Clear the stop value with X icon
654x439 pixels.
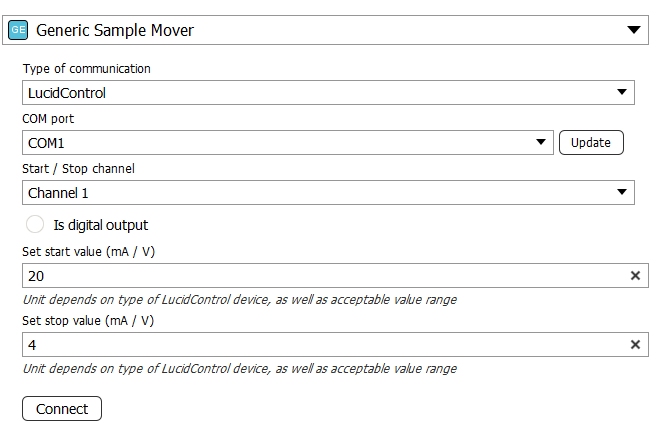pyautogui.click(x=635, y=345)
